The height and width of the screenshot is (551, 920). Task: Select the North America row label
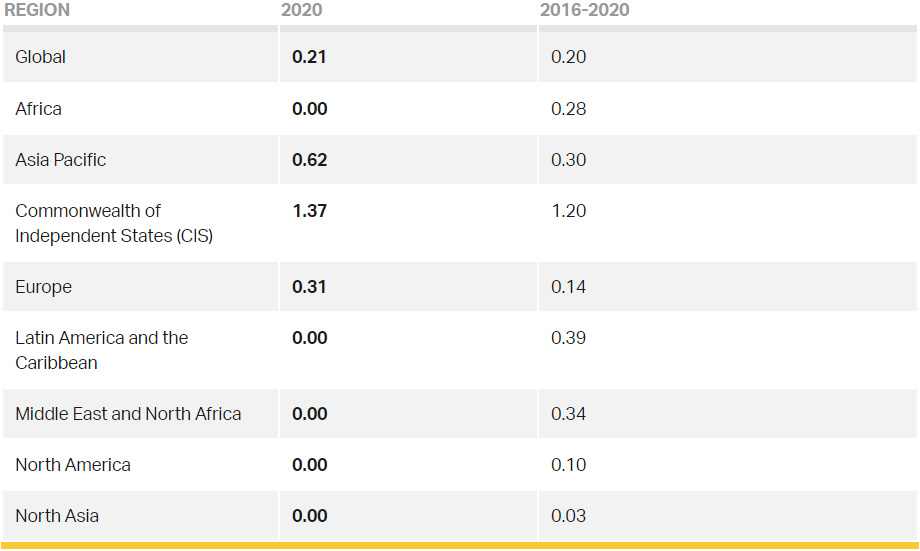[x=73, y=465]
